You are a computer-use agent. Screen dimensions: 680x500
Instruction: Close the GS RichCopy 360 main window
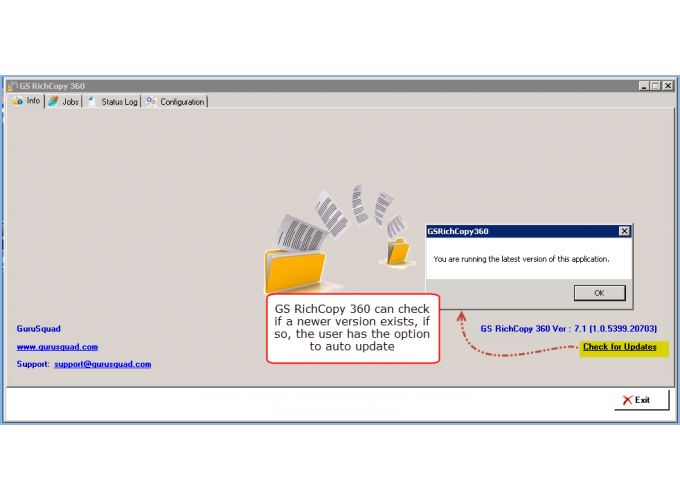[668, 86]
